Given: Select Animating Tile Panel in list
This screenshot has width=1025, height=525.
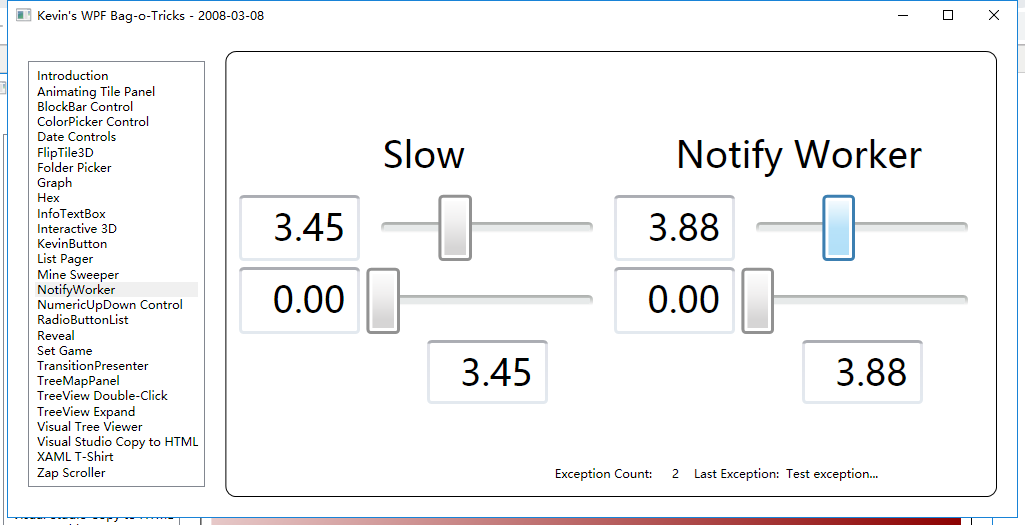Looking at the screenshot, I should tap(96, 92).
